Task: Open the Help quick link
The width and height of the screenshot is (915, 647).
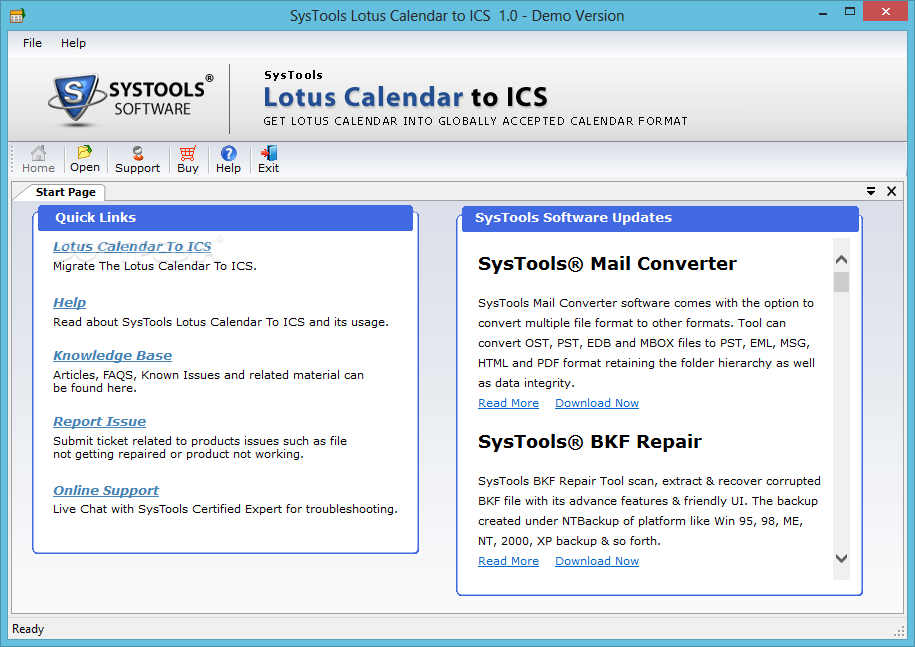Action: point(69,302)
